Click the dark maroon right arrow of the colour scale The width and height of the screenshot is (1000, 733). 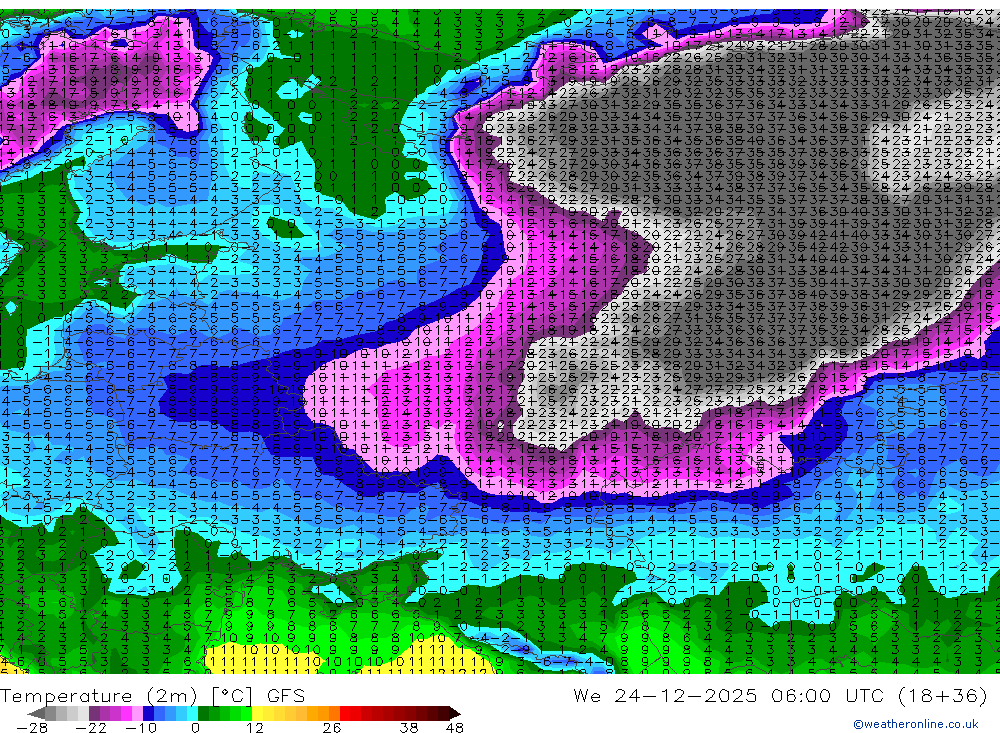pyautogui.click(x=455, y=714)
